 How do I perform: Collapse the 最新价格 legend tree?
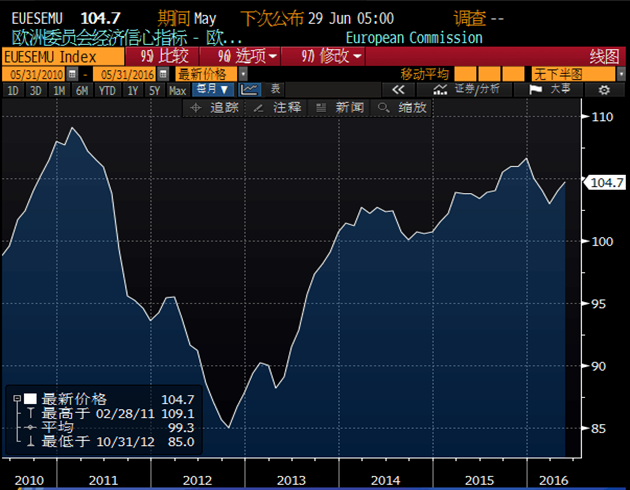point(17,398)
